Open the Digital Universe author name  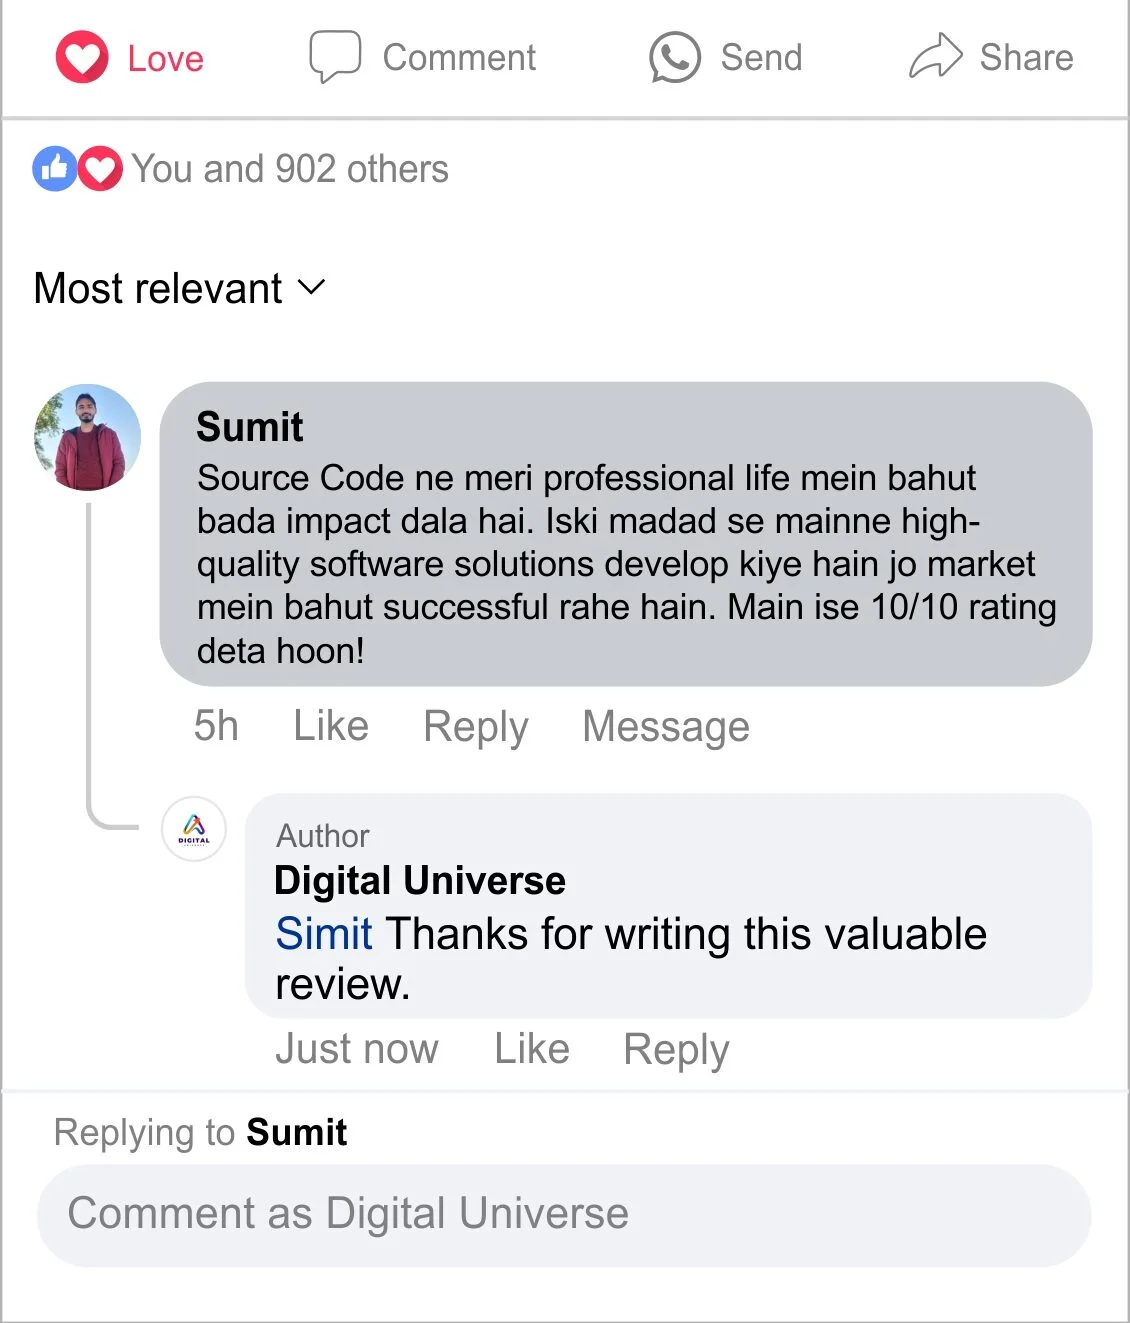click(420, 881)
